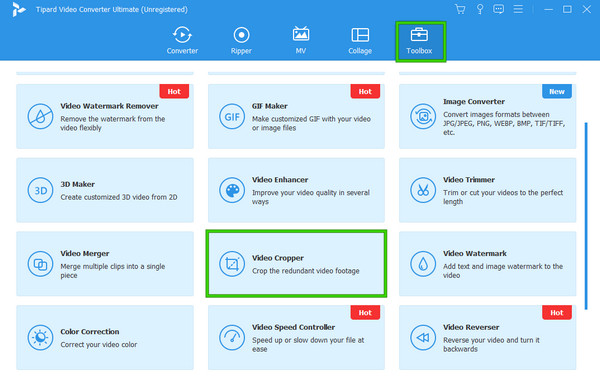Viewport: 600px width, 378px height.
Task: Click the Video Watermark droplet icon
Action: pos(423,264)
